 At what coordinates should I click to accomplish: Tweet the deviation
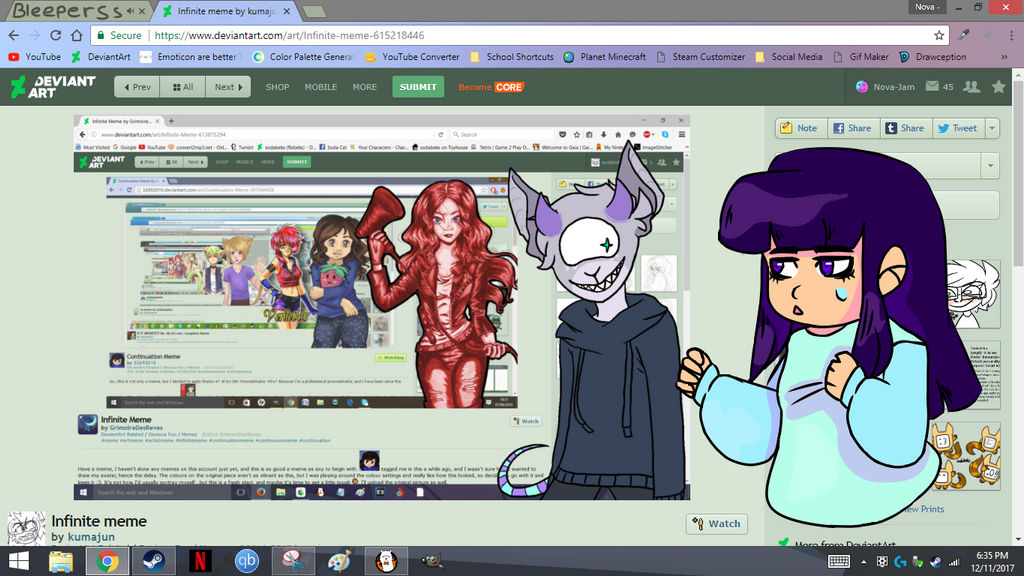tap(959, 128)
